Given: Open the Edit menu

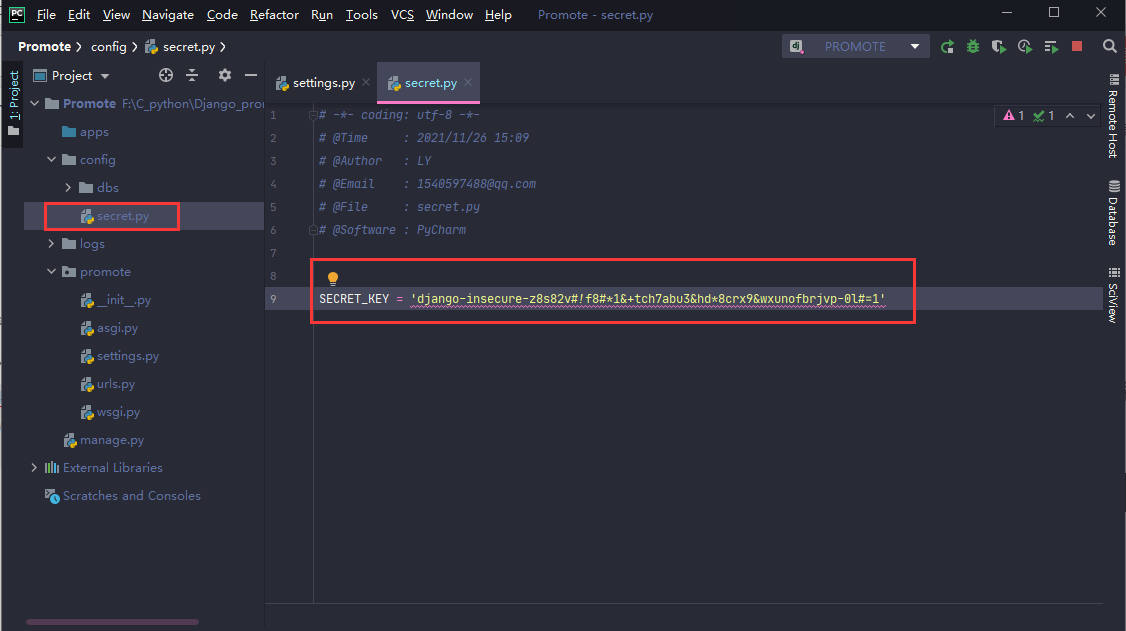Looking at the screenshot, I should [x=79, y=14].
